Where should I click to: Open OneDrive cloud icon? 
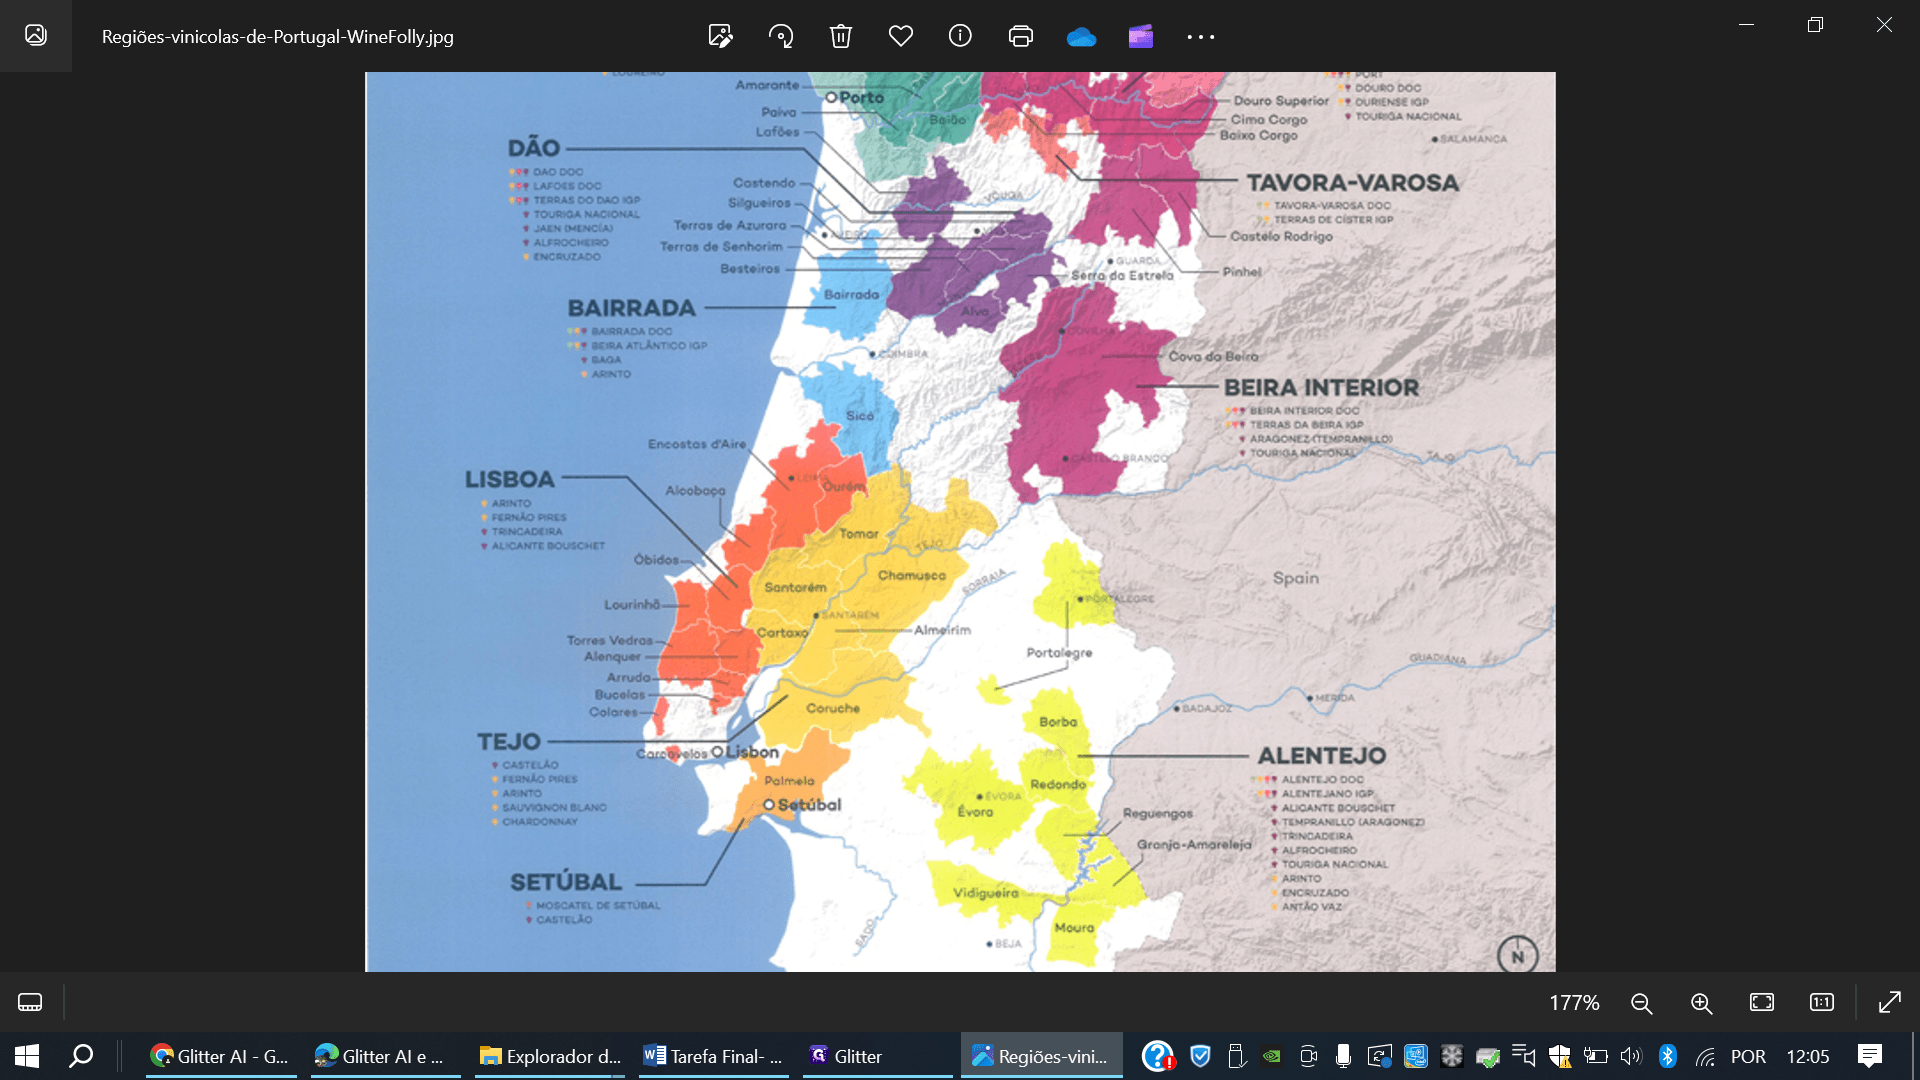(1081, 37)
